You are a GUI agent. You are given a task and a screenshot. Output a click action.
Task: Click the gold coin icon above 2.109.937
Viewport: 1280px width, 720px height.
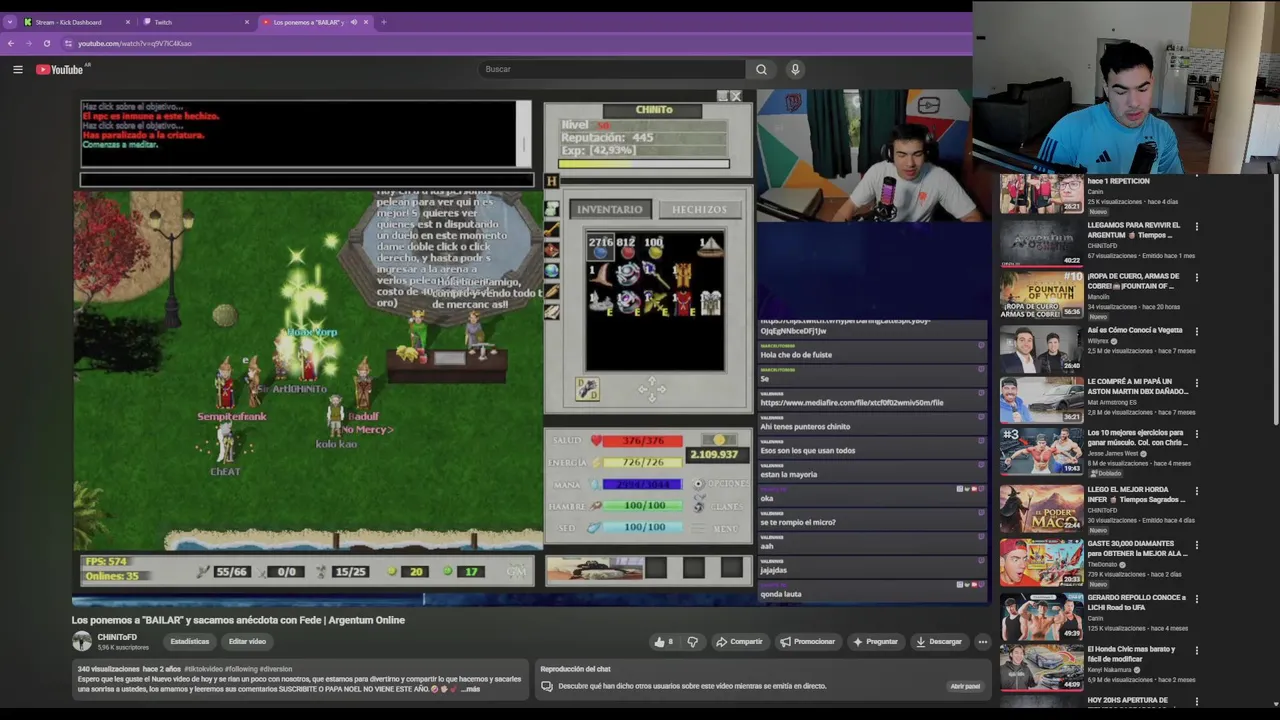[718, 440]
